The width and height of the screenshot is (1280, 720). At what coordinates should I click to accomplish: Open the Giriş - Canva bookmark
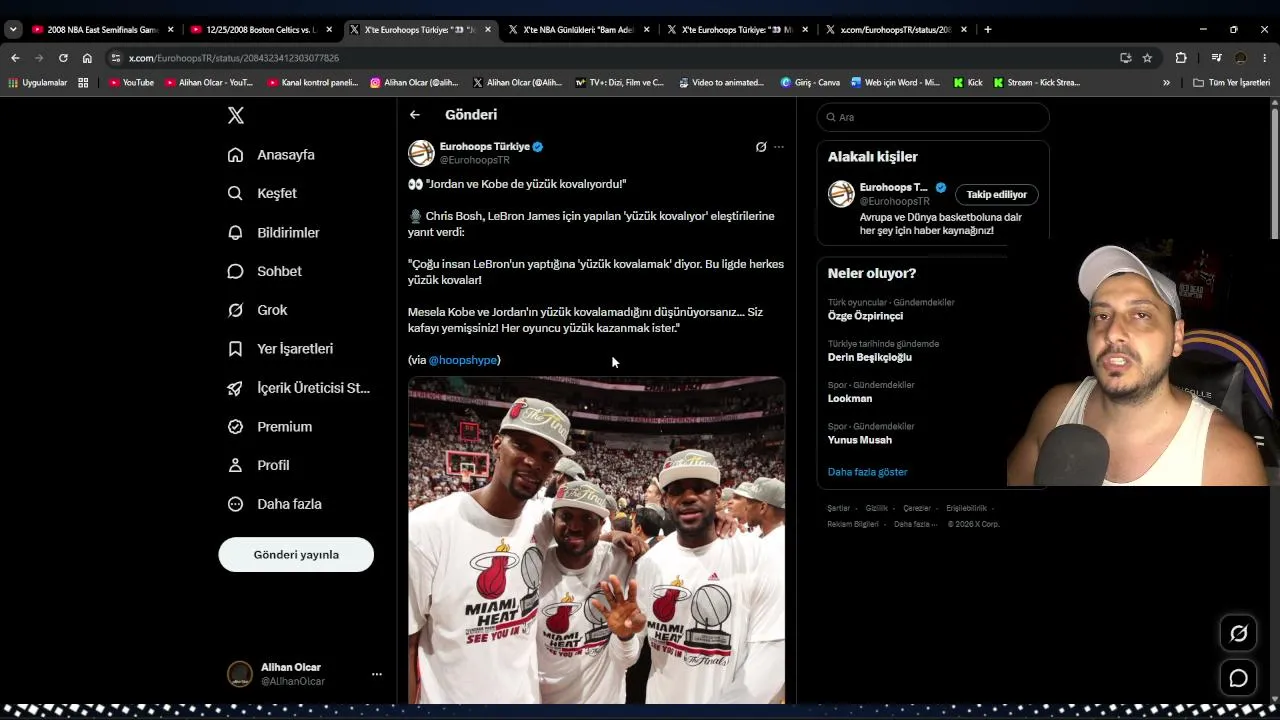[x=810, y=83]
